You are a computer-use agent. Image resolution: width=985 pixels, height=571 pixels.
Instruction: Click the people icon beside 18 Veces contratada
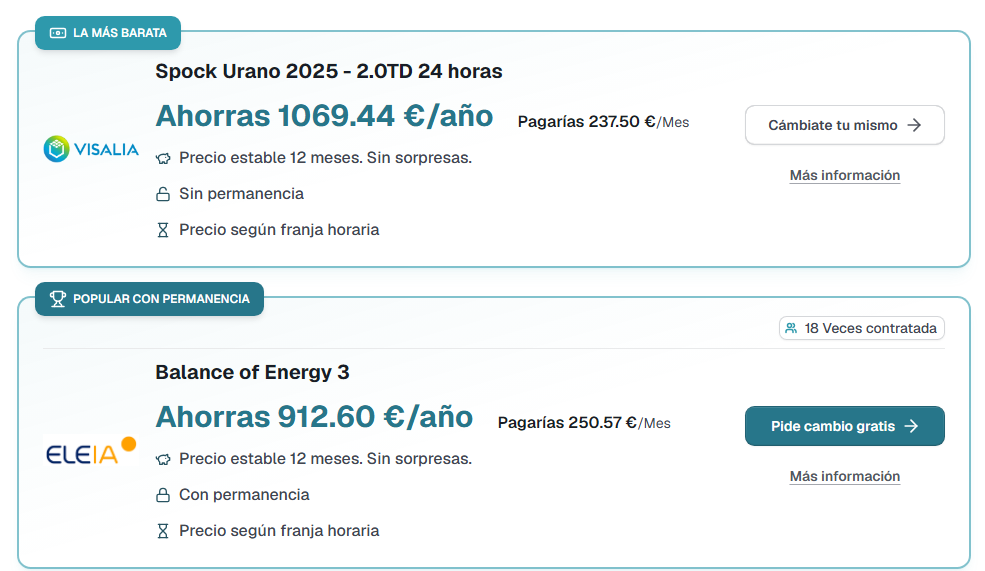click(x=792, y=328)
